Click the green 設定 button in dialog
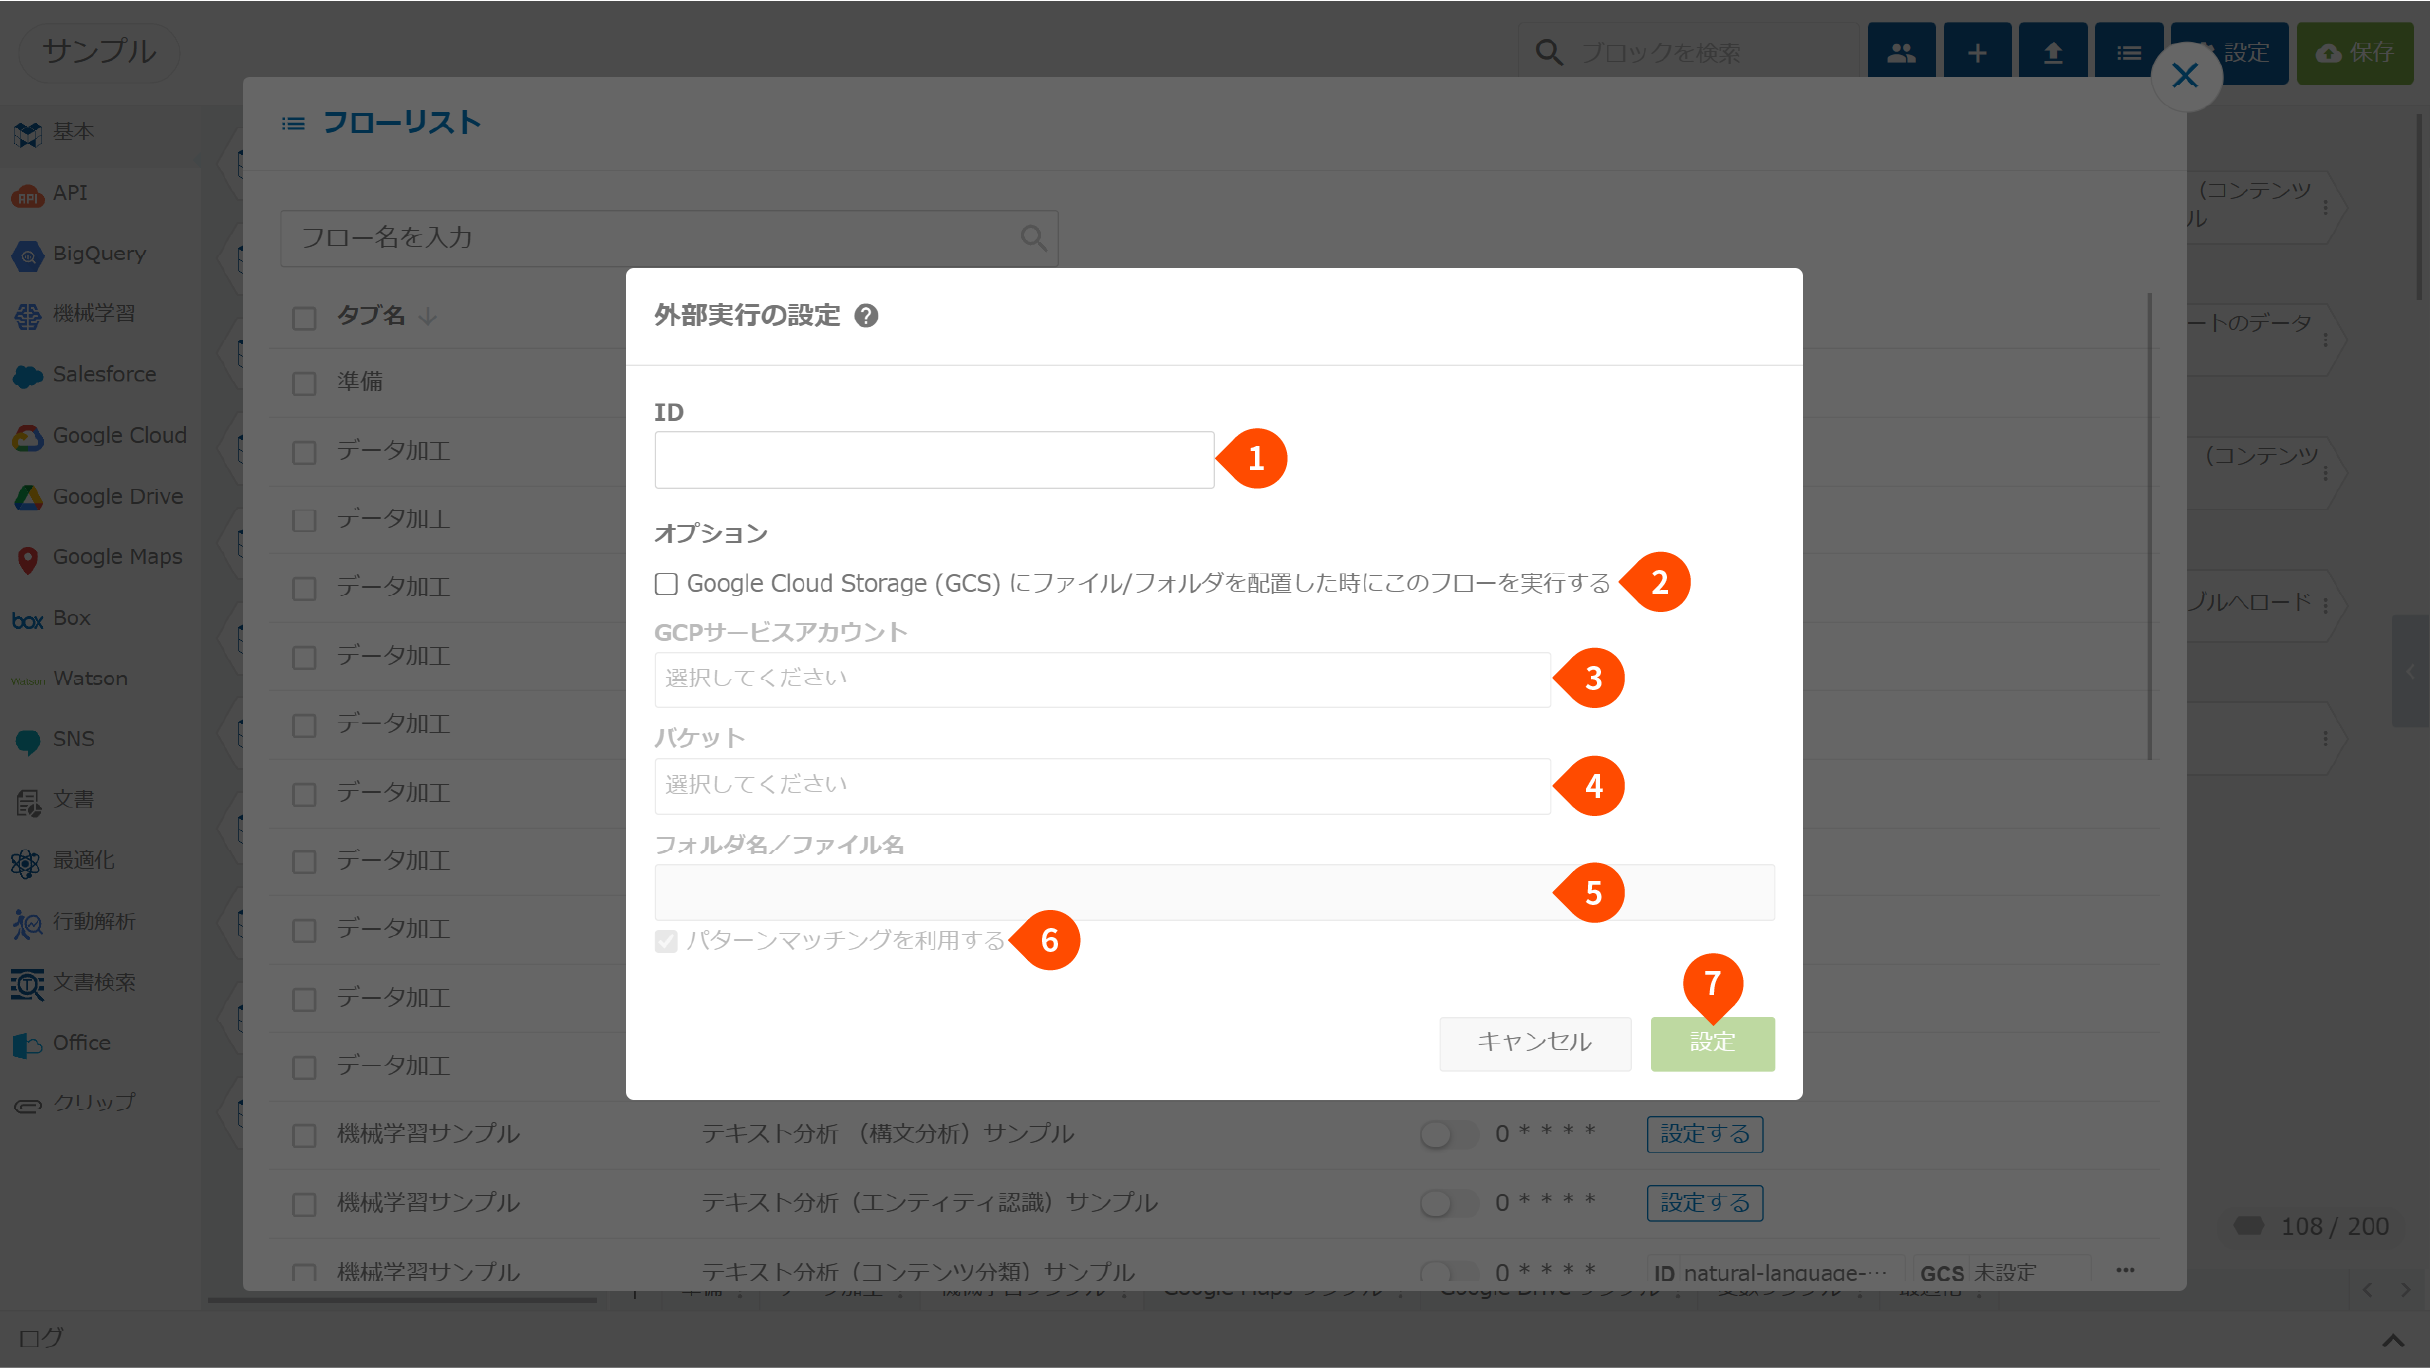The width and height of the screenshot is (2430, 1368). pos(1712,1043)
